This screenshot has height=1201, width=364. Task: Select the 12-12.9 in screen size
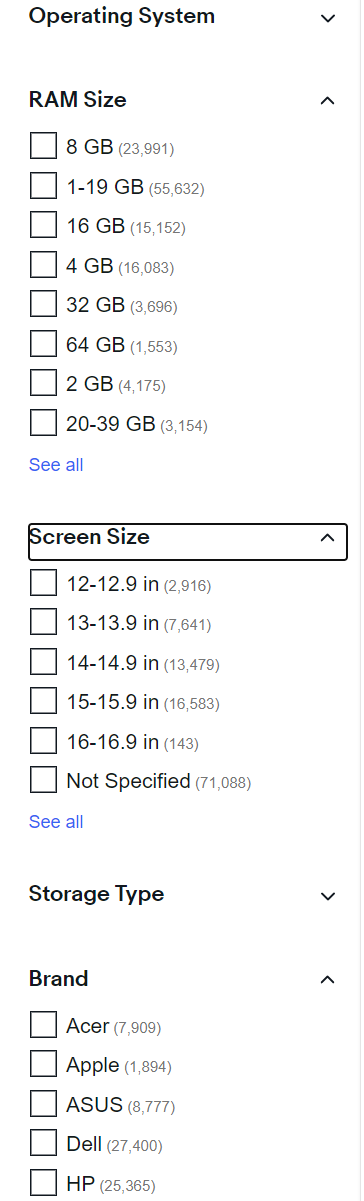click(43, 583)
